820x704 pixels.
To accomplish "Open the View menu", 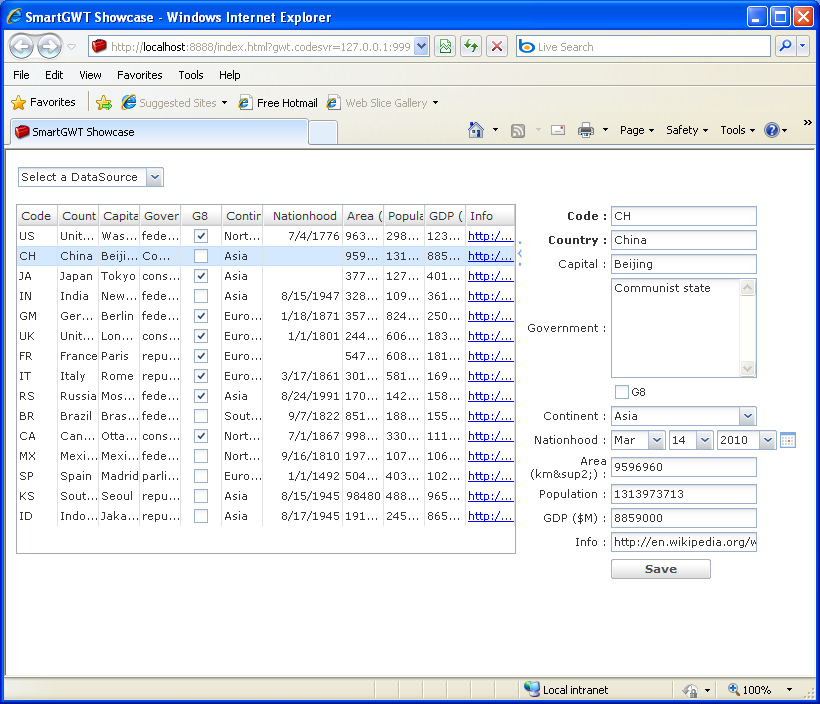I will (90, 75).
